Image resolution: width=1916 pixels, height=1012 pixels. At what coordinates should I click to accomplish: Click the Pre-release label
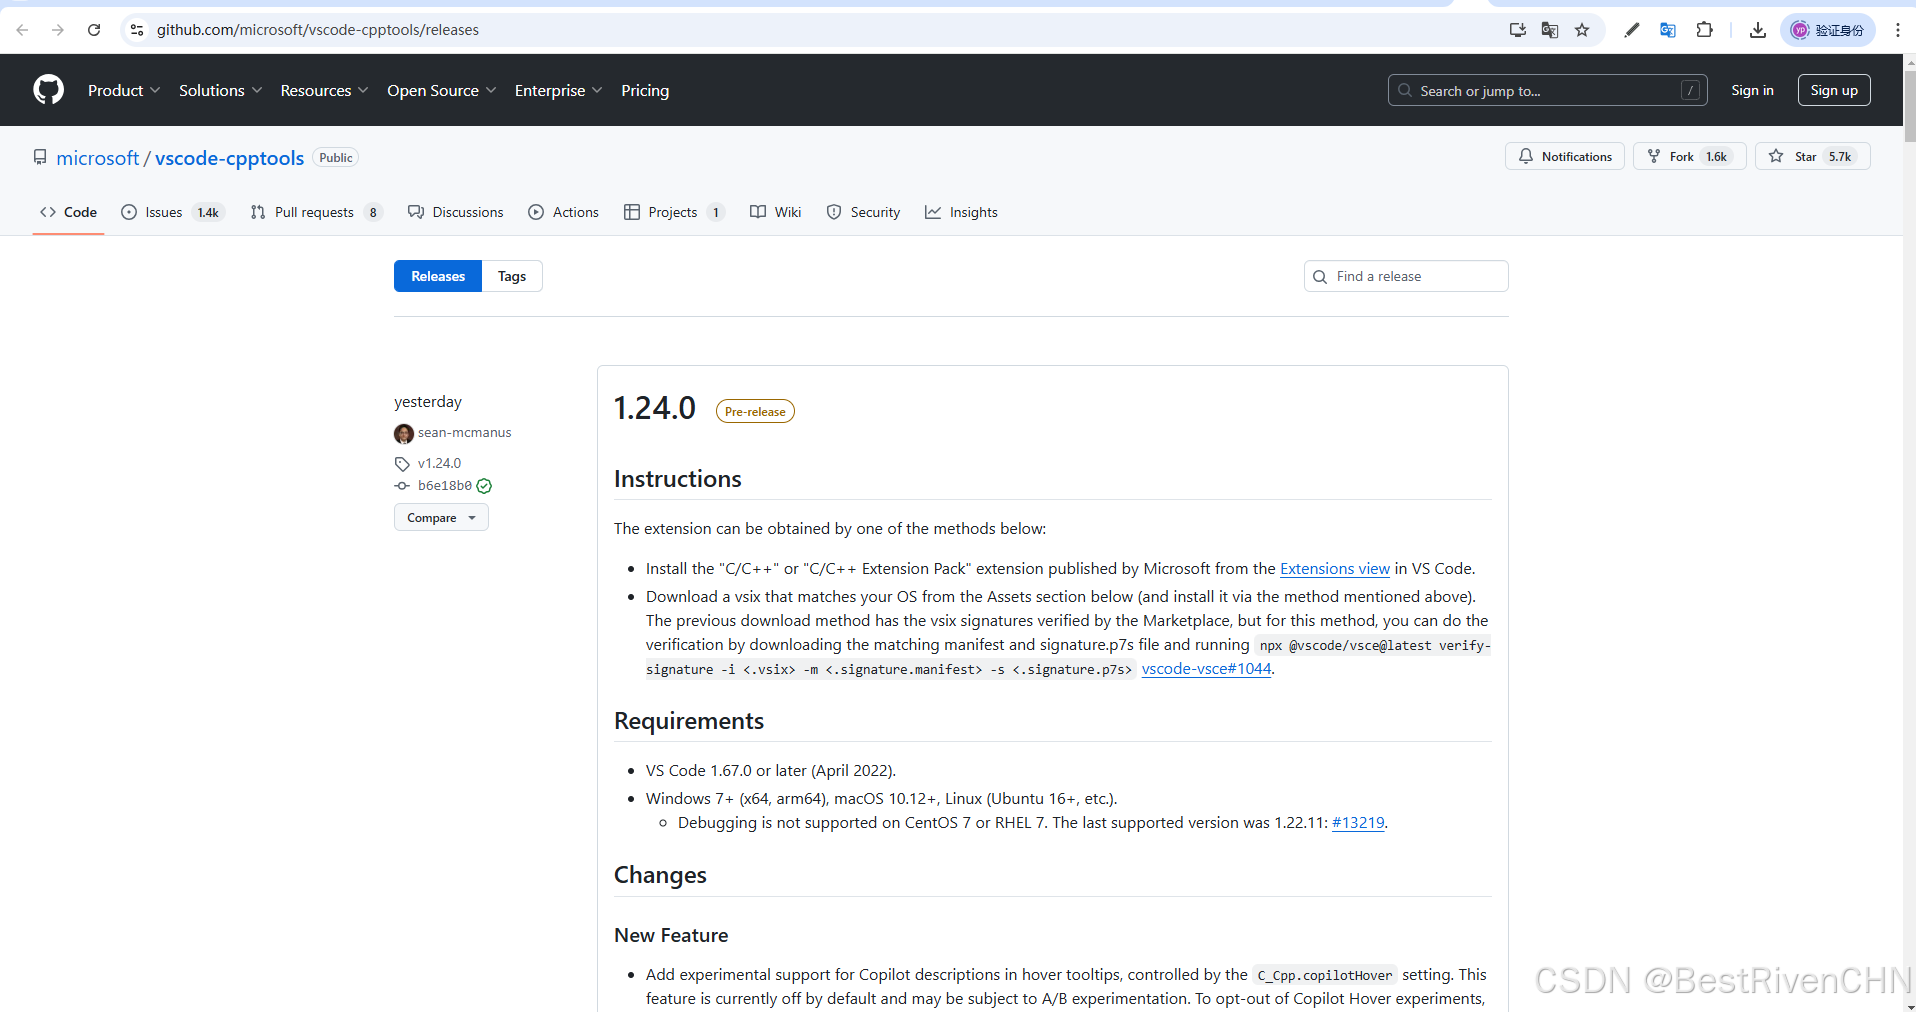[755, 411]
